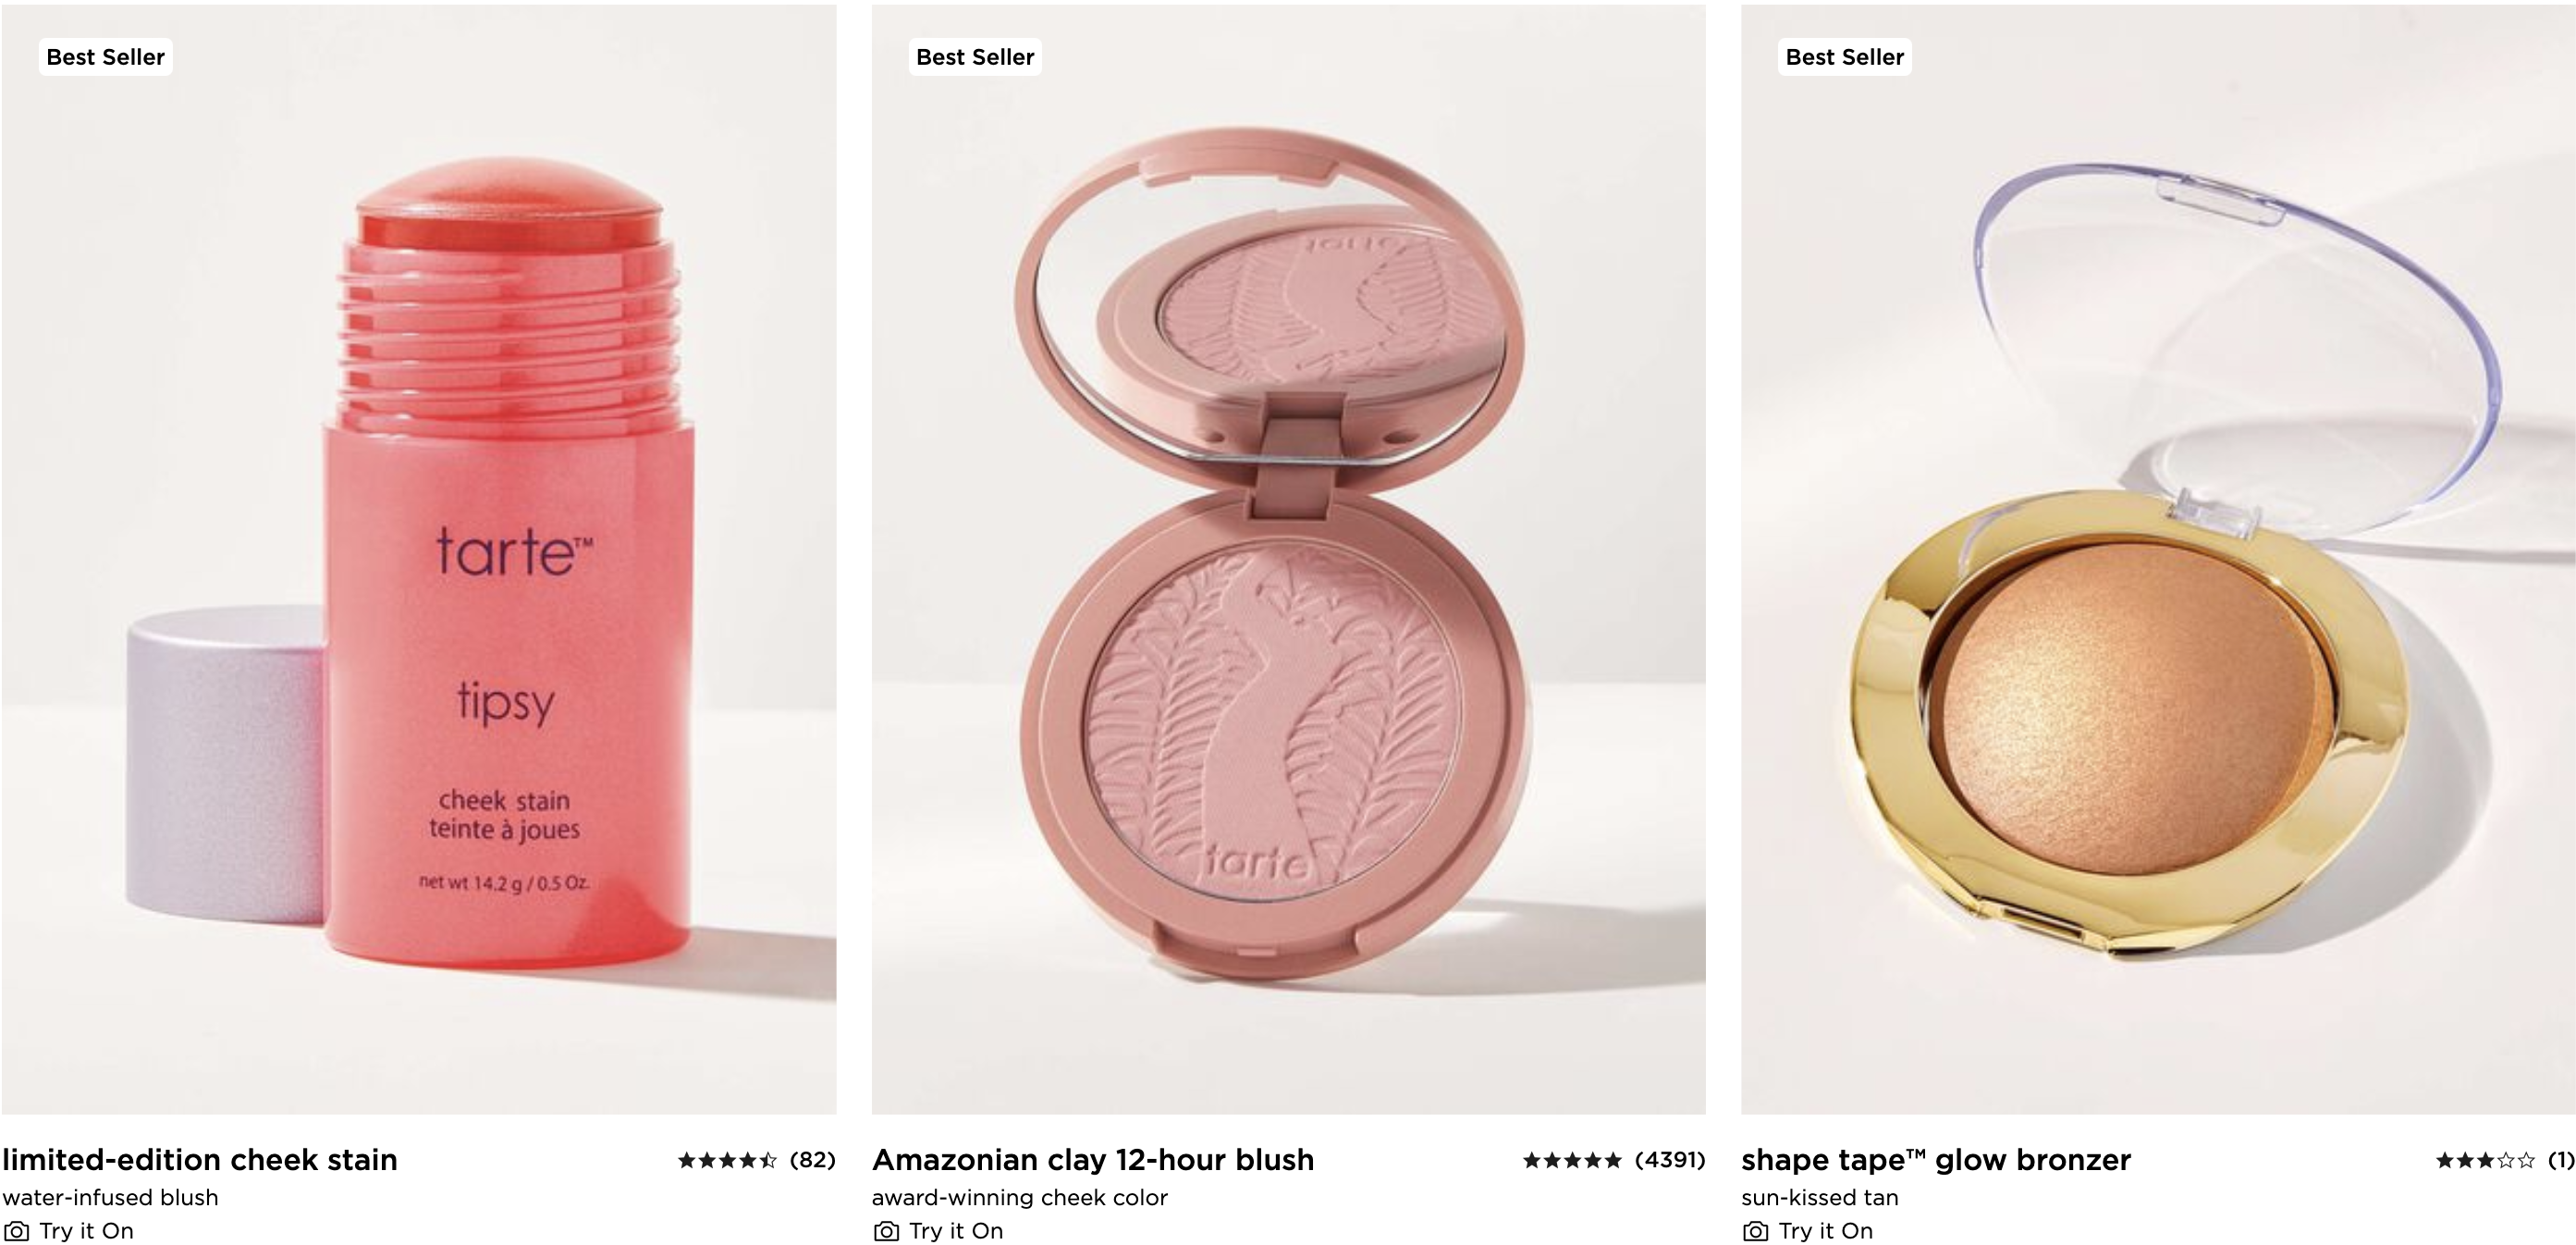Click Try it On for Amazonian clay blush
Image resolution: width=2576 pixels, height=1245 pixels.
956,1231
